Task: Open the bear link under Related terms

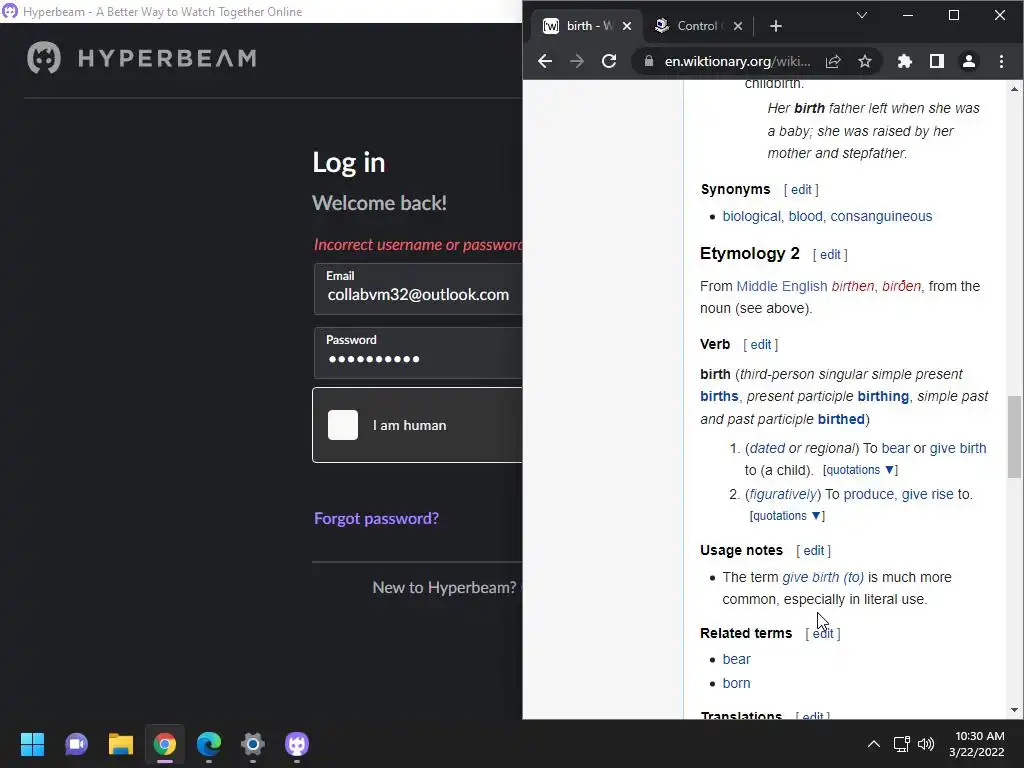Action: [x=736, y=660]
